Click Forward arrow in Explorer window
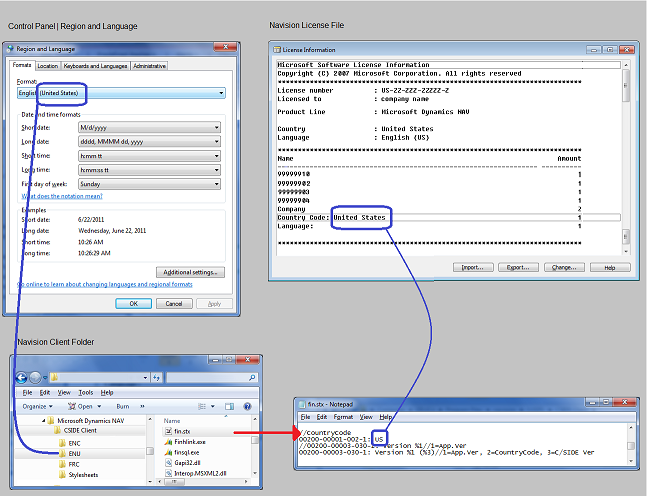The image size is (647, 496). (x=35, y=377)
